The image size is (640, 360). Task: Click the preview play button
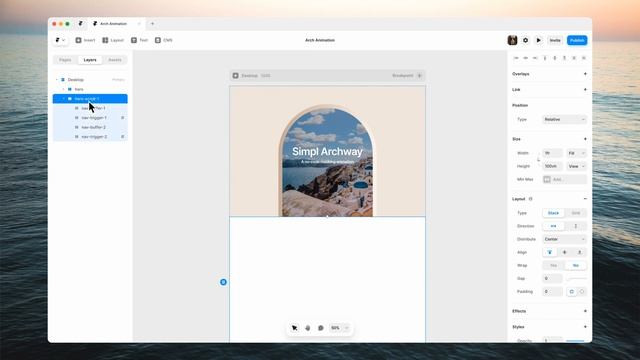pos(538,40)
